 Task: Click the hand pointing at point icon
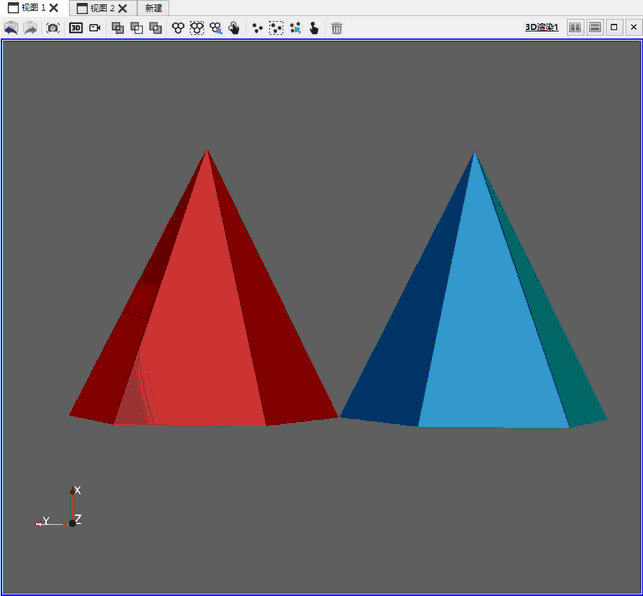click(314, 28)
